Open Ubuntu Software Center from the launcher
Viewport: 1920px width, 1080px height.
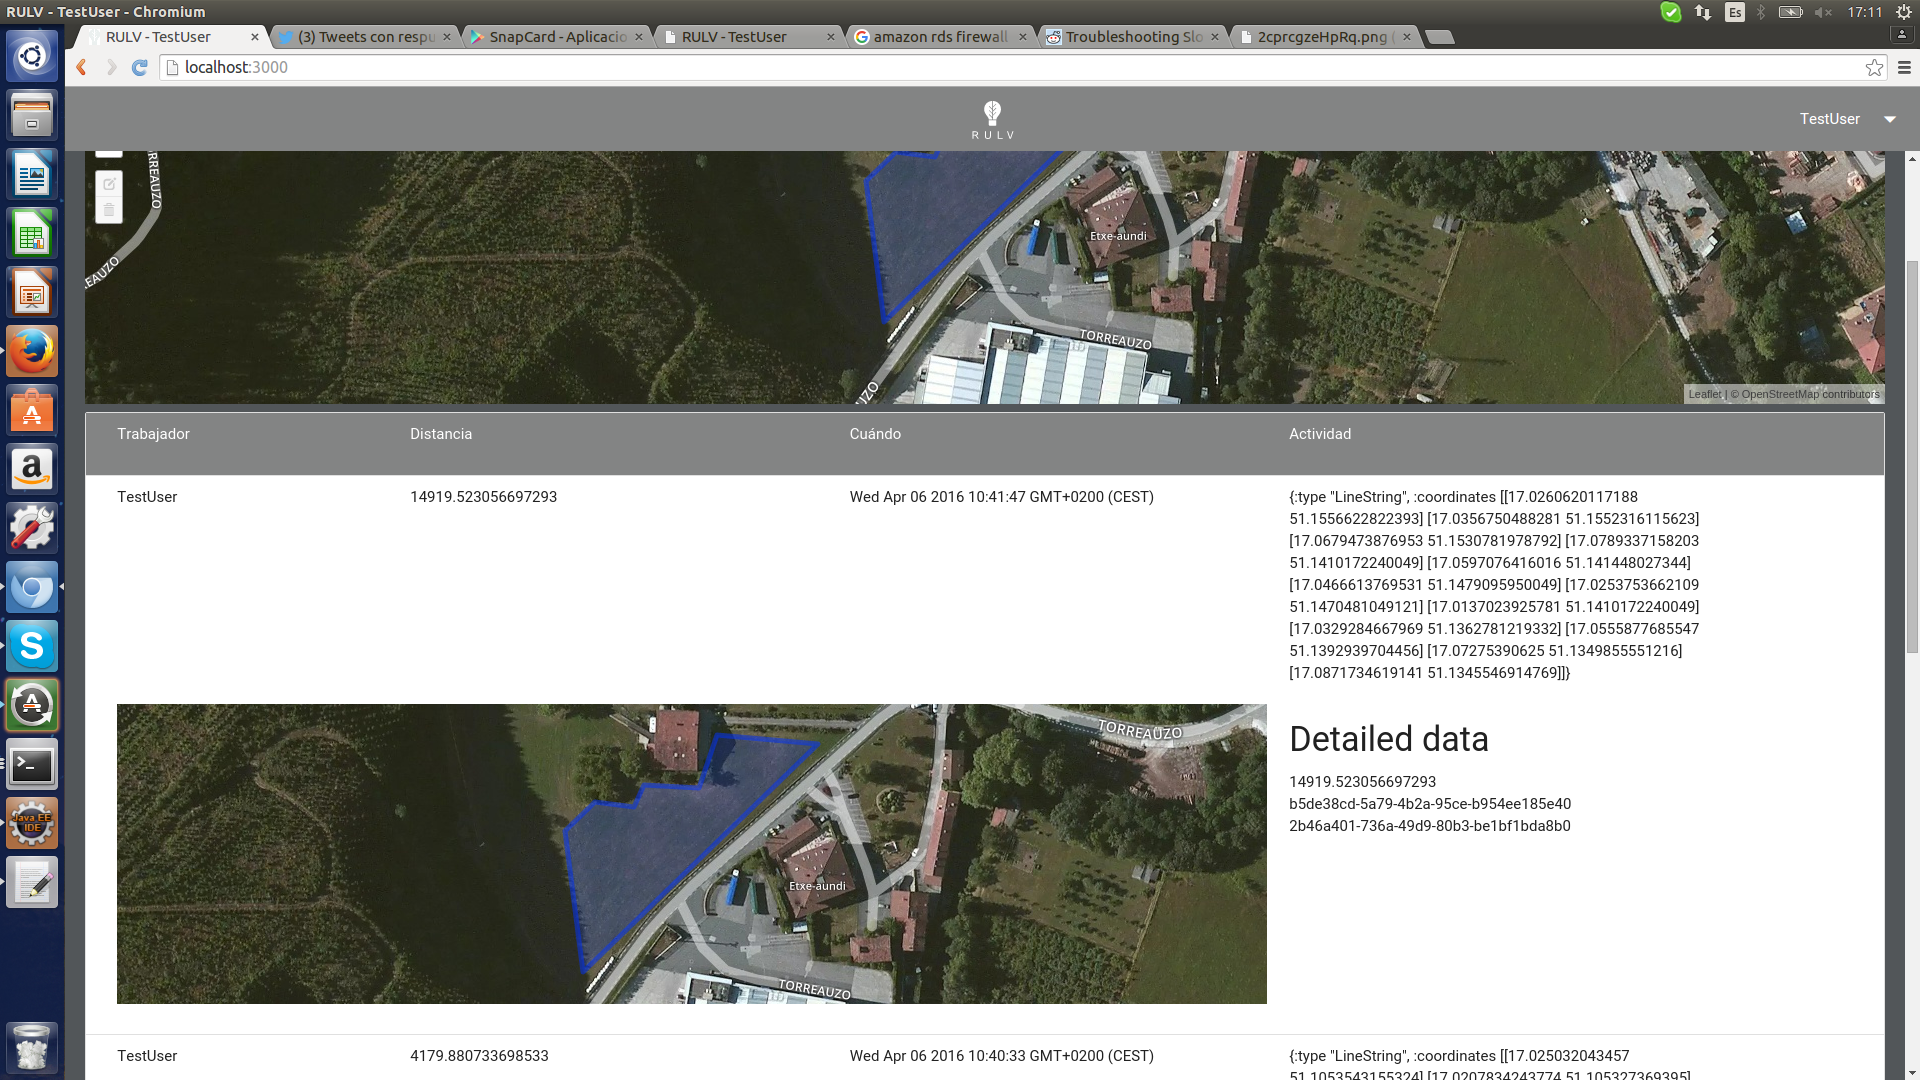click(x=32, y=410)
